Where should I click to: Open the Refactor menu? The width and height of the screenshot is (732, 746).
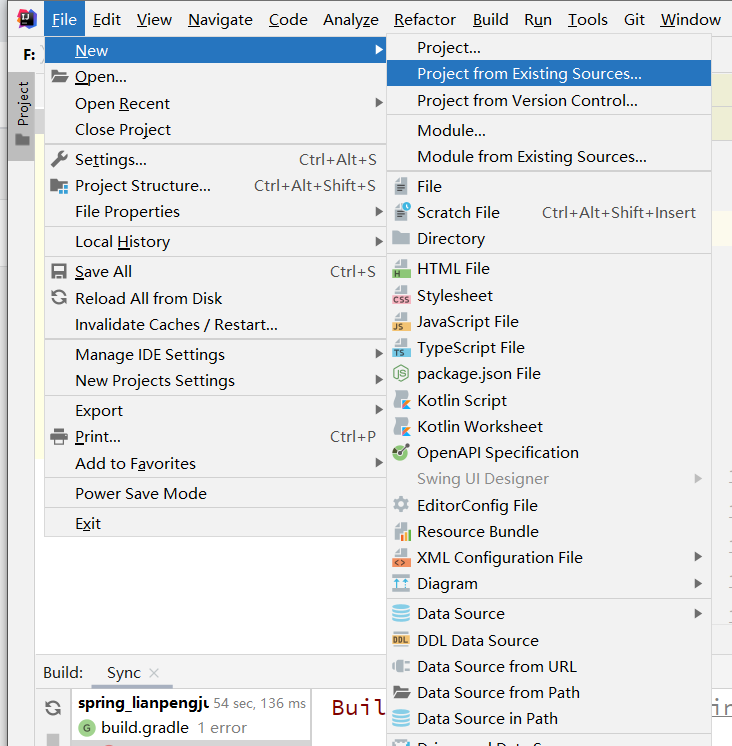point(425,20)
